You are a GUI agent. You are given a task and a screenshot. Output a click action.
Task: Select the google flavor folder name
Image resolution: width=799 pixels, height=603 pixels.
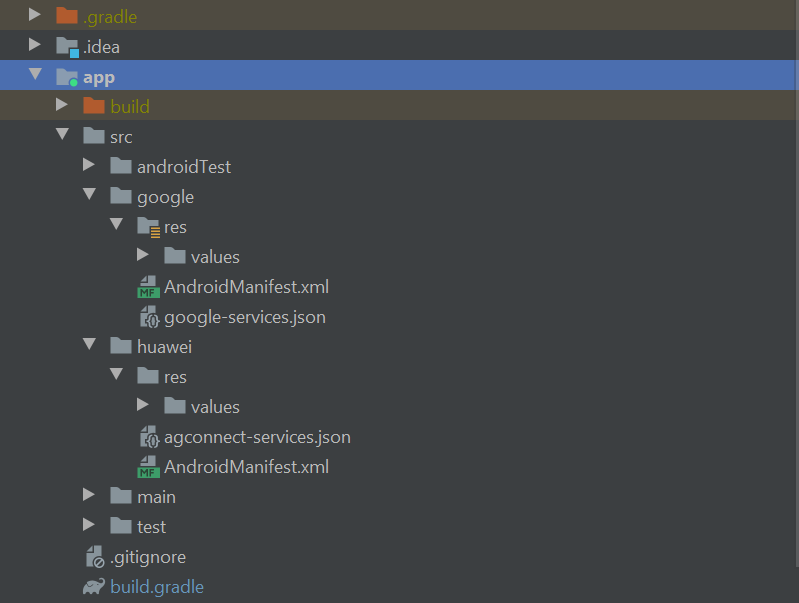click(x=166, y=197)
